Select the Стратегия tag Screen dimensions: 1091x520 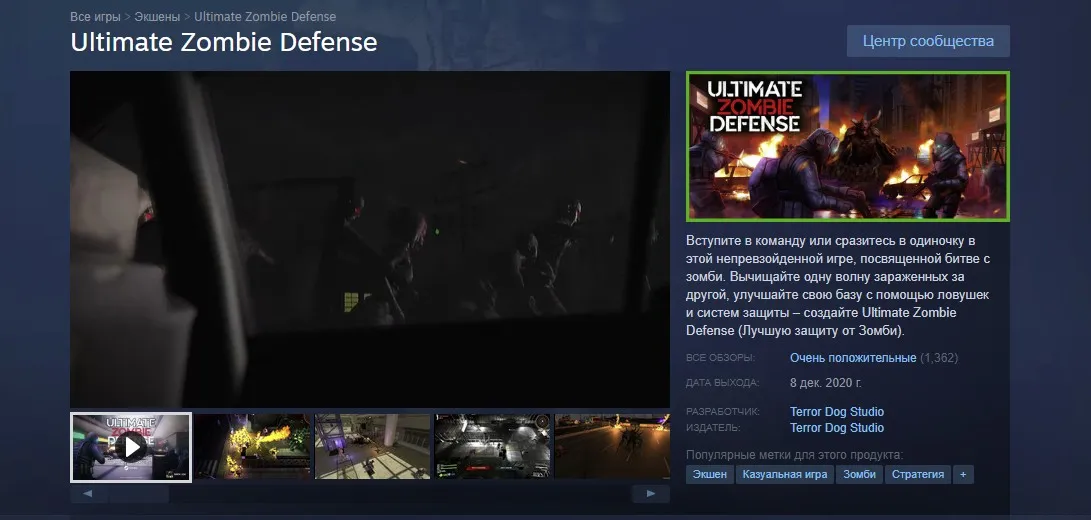[x=918, y=475]
